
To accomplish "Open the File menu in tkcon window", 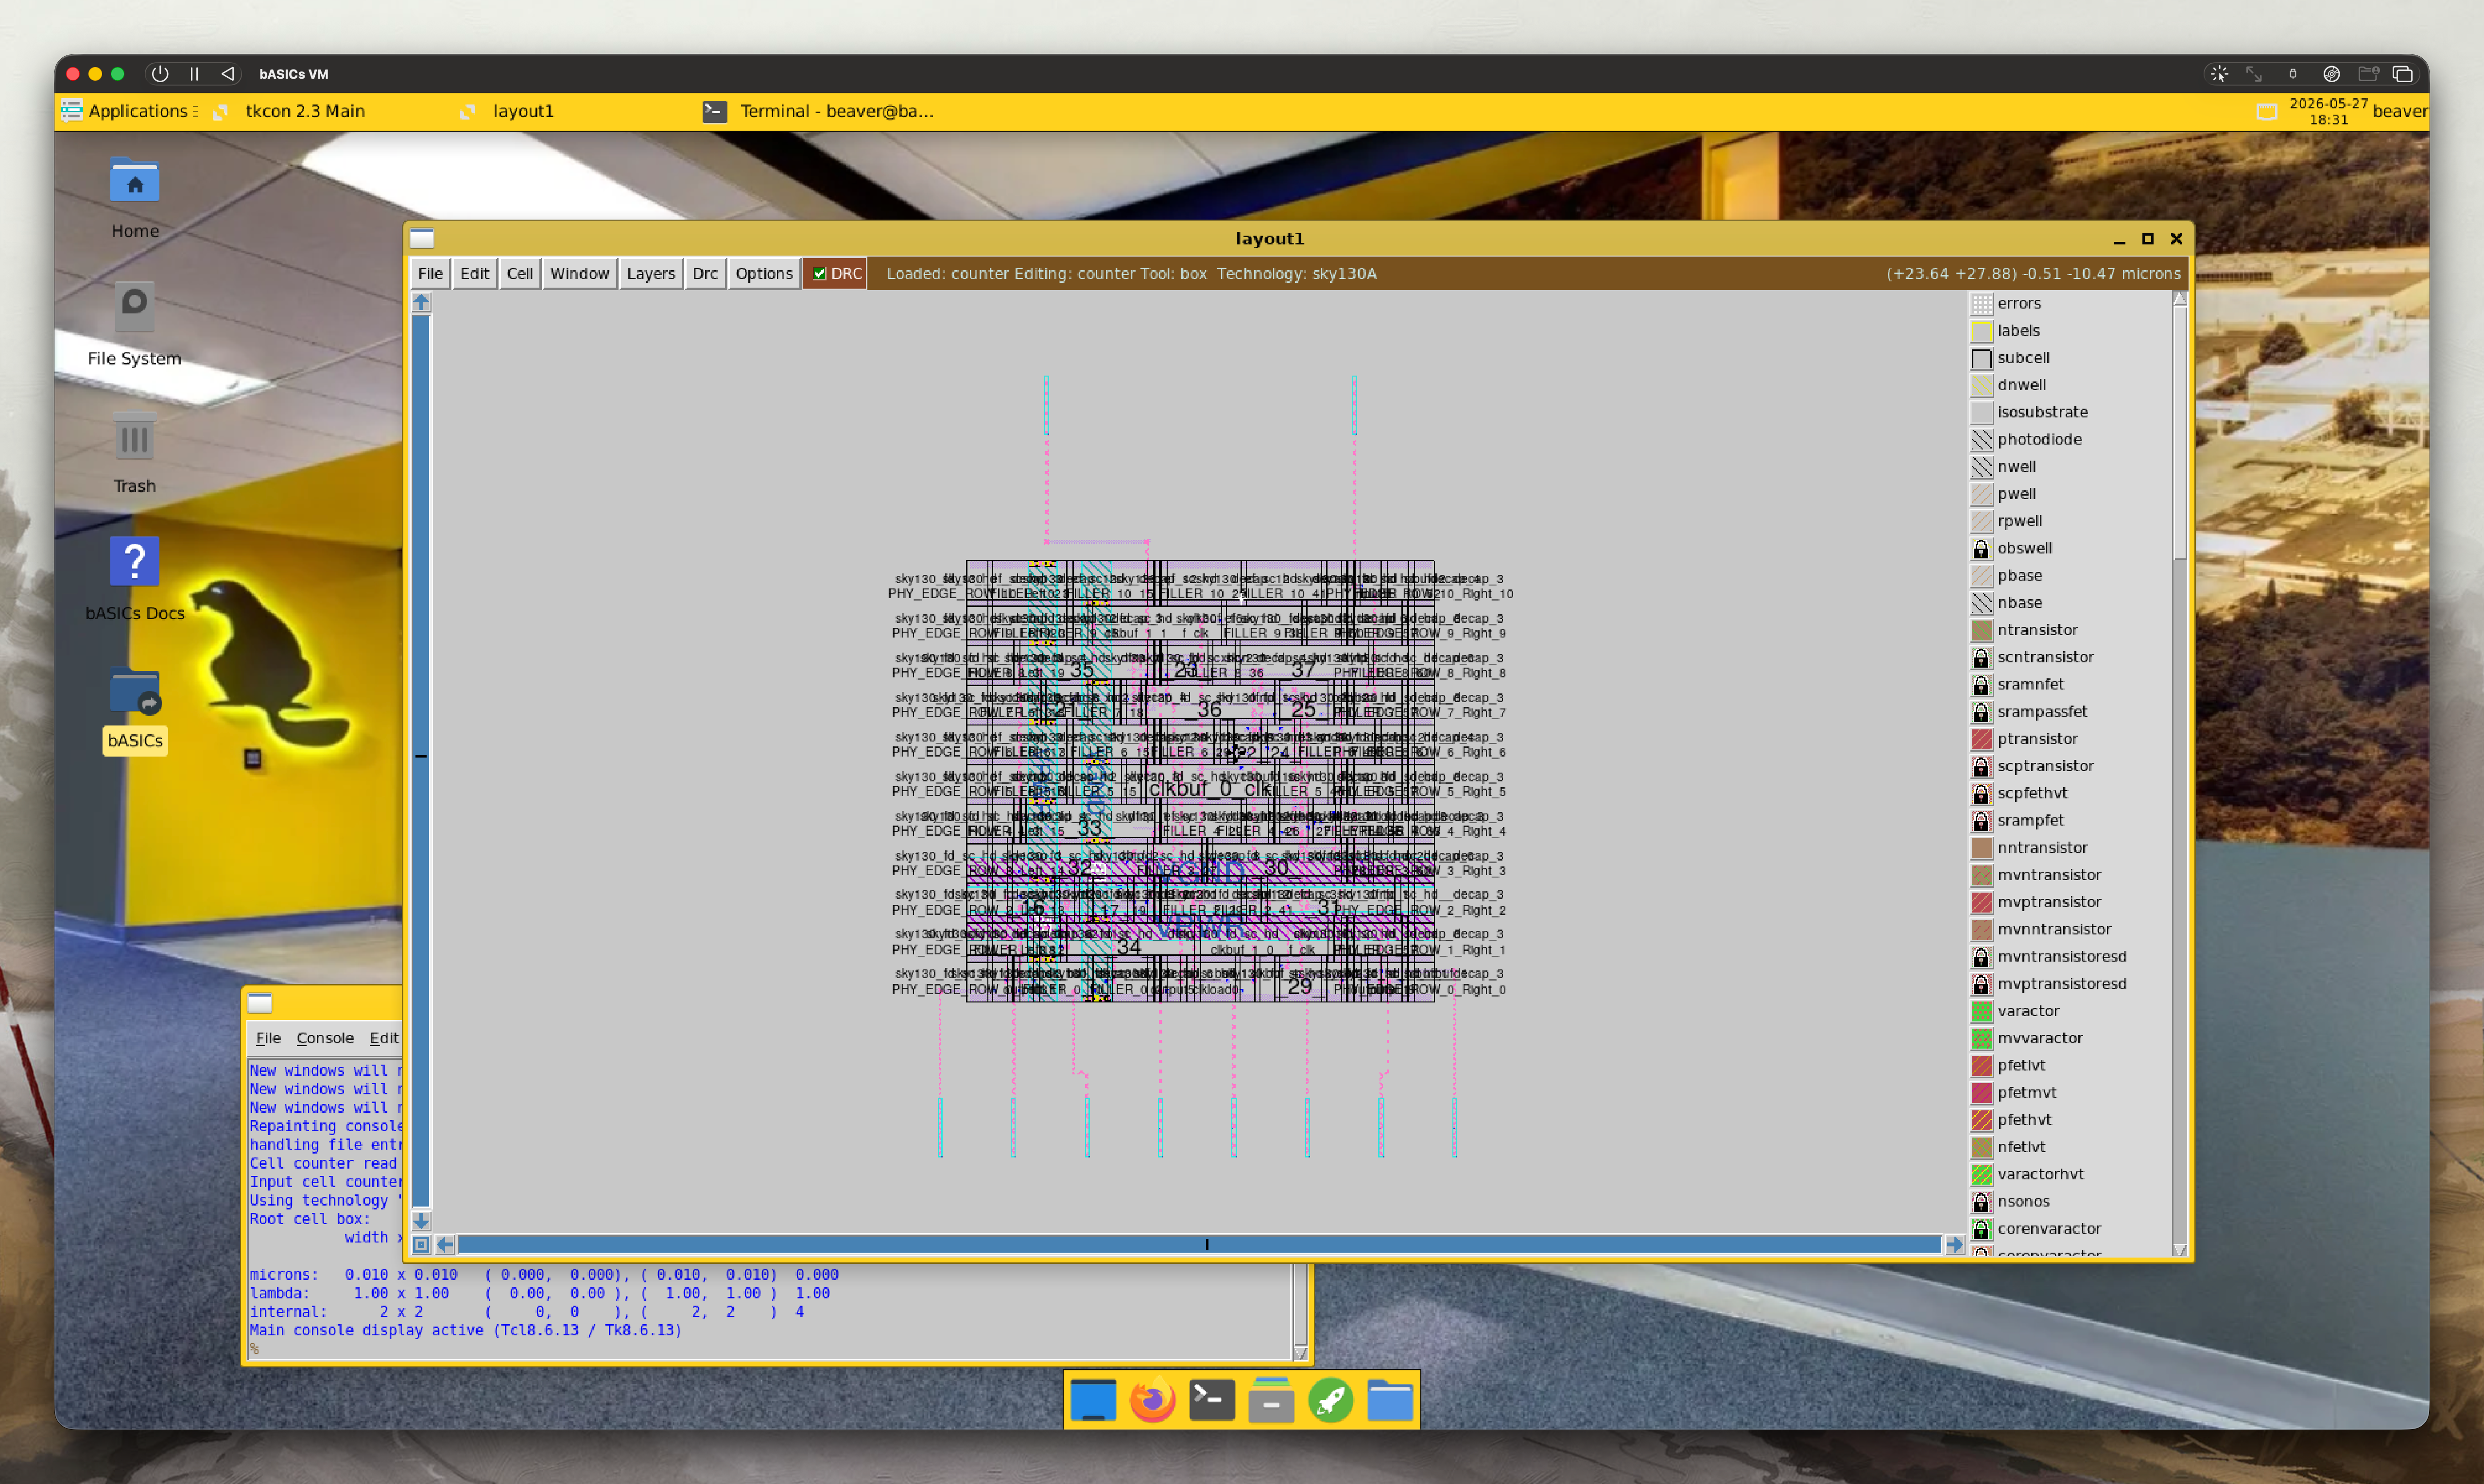I will pos(268,1038).
